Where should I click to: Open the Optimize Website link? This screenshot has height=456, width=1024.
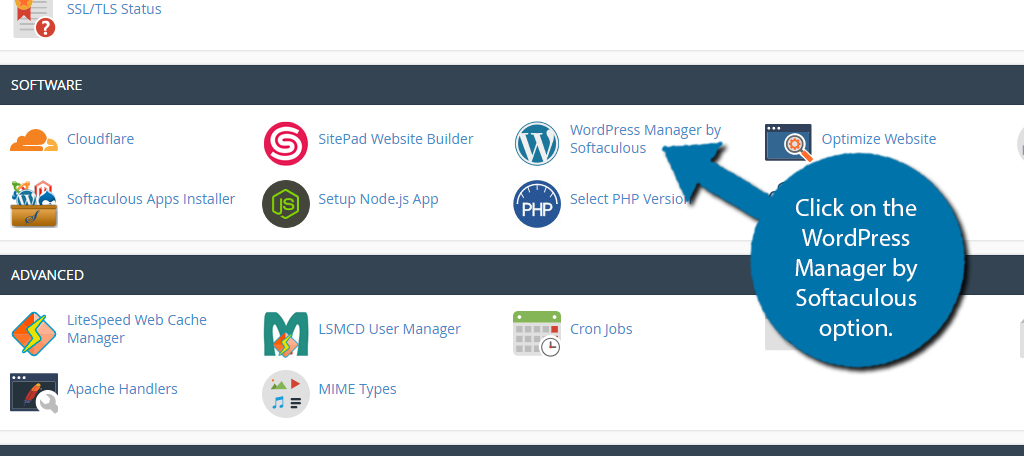point(878,139)
